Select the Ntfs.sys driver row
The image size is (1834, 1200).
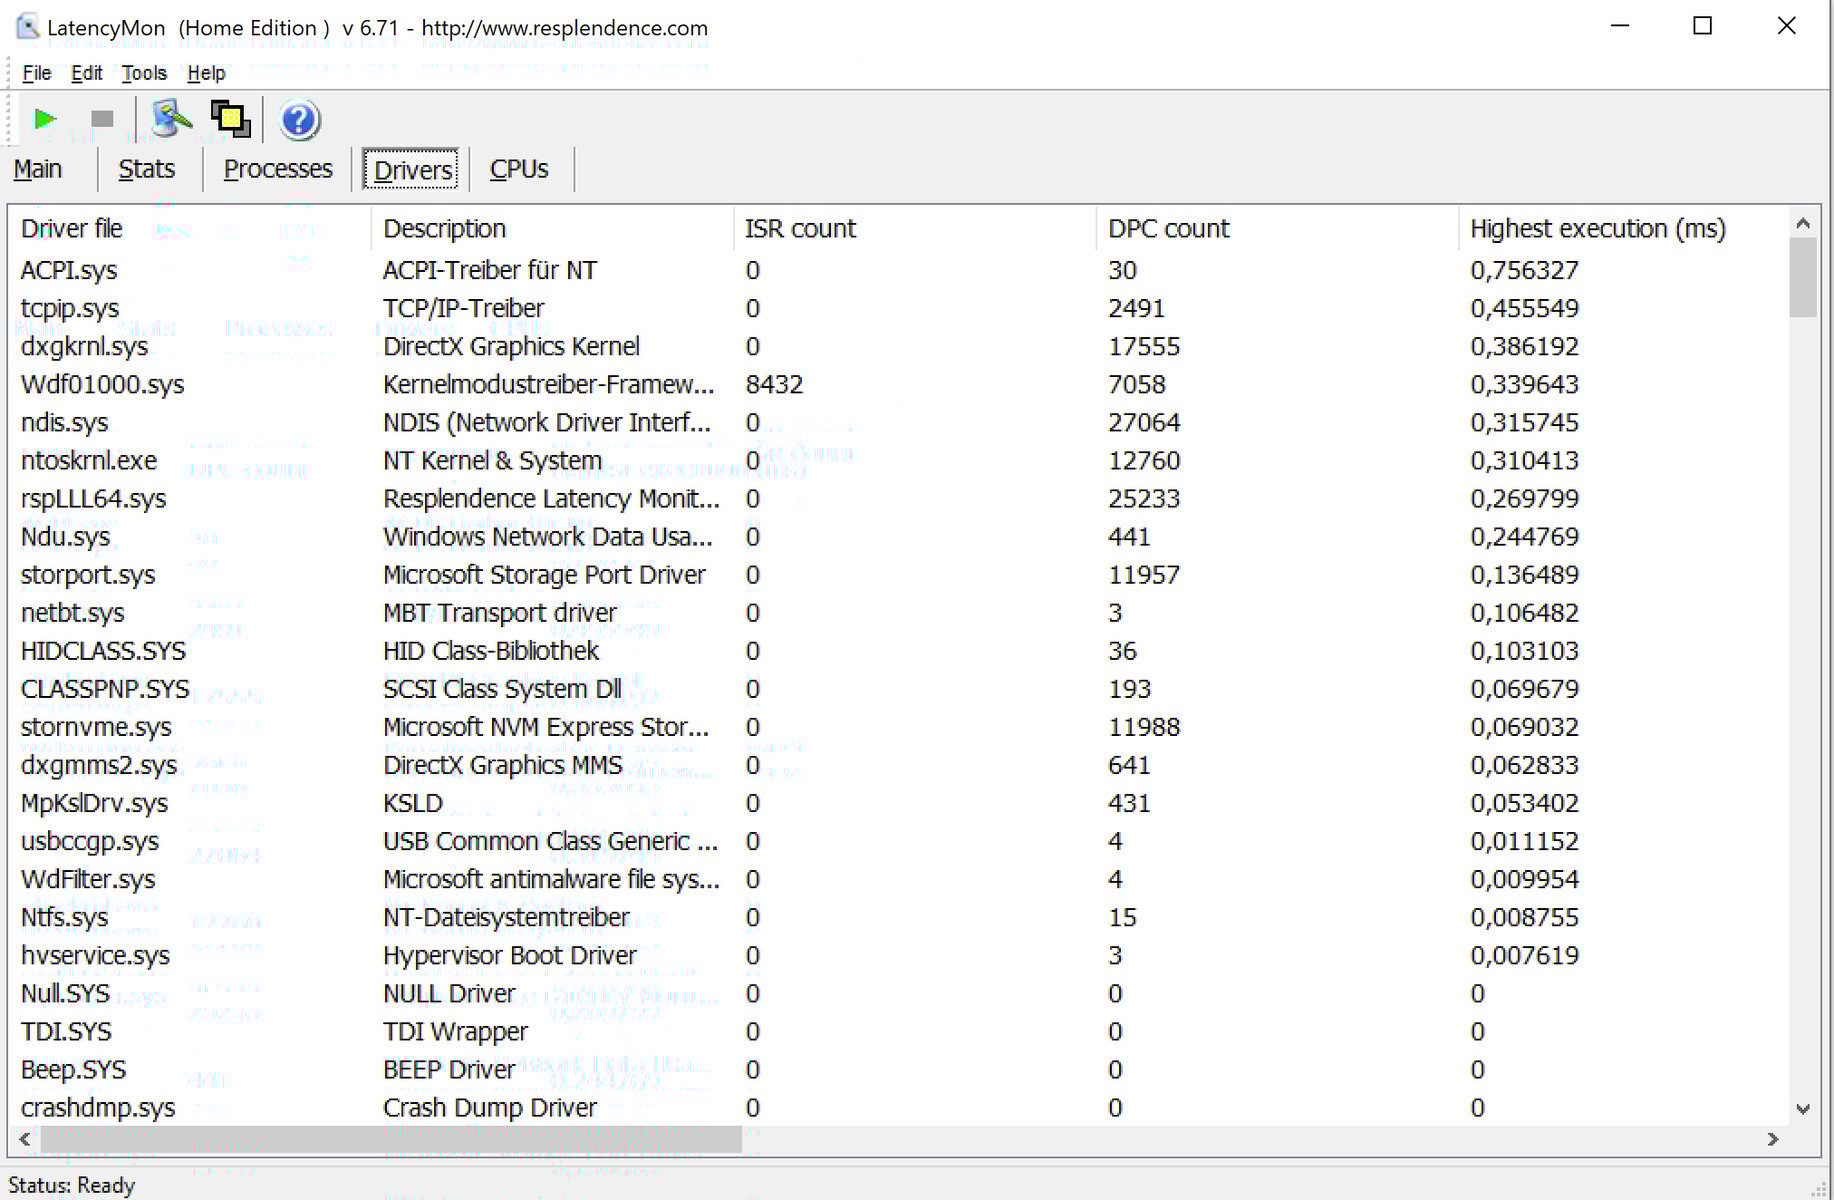click(900, 917)
